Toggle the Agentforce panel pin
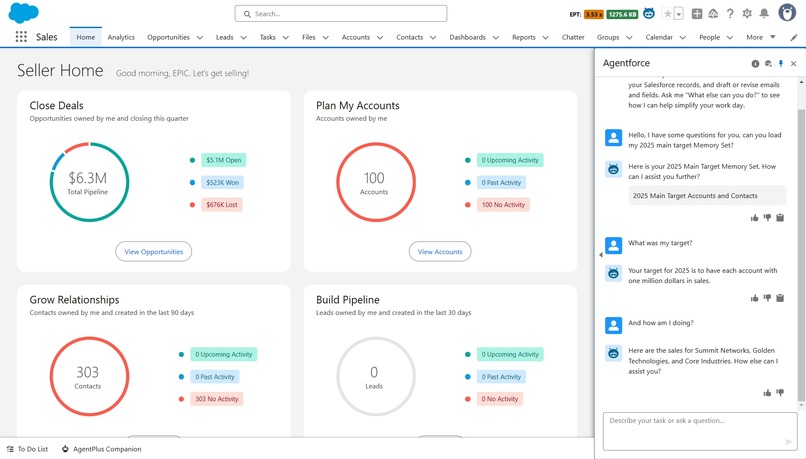 pyautogui.click(x=781, y=64)
